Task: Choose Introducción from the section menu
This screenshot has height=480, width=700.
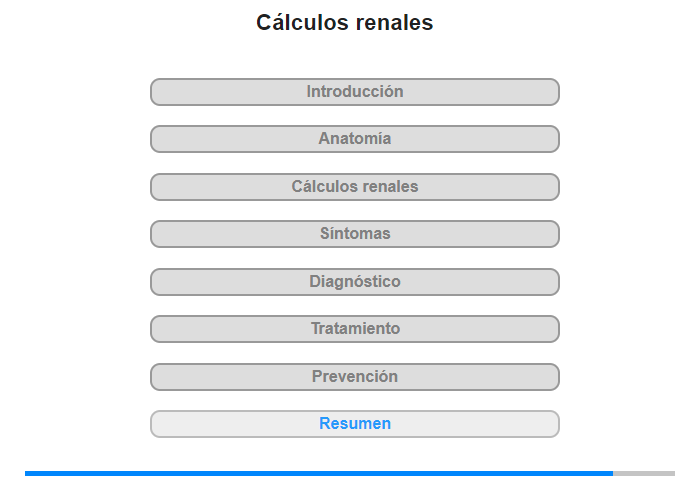Action: (x=354, y=92)
